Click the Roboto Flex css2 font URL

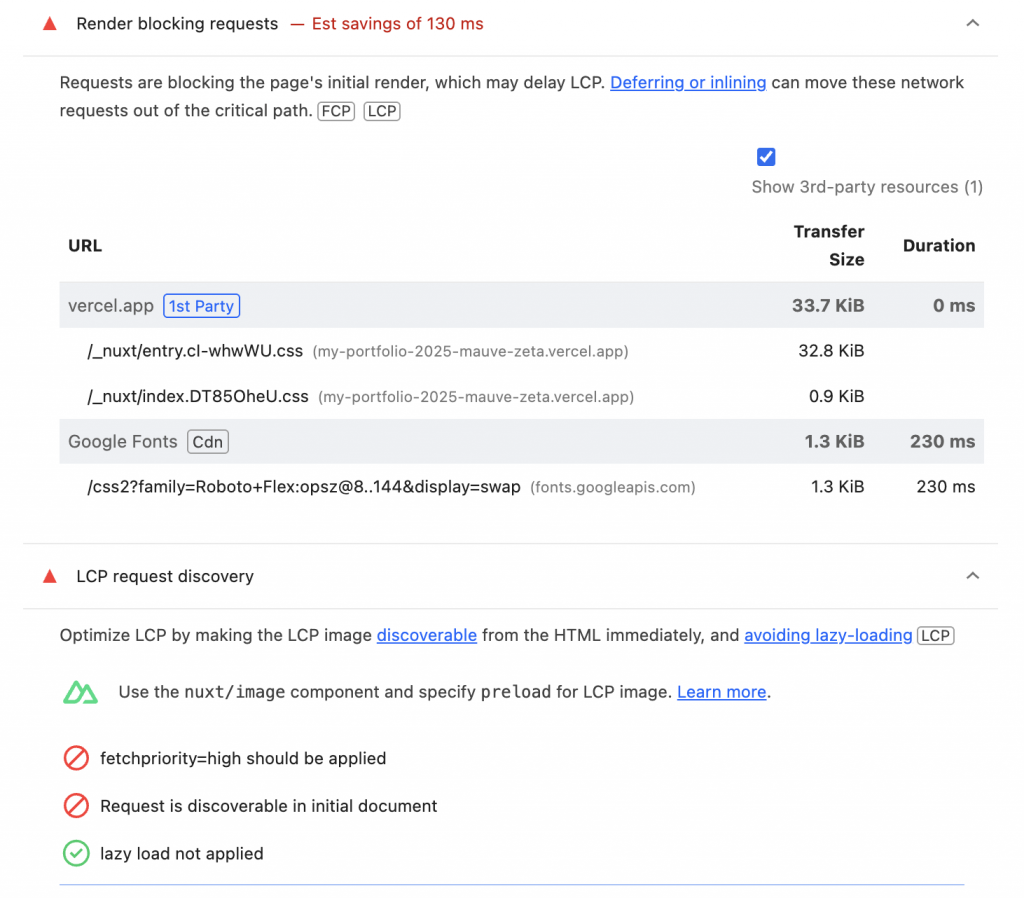tap(304, 487)
